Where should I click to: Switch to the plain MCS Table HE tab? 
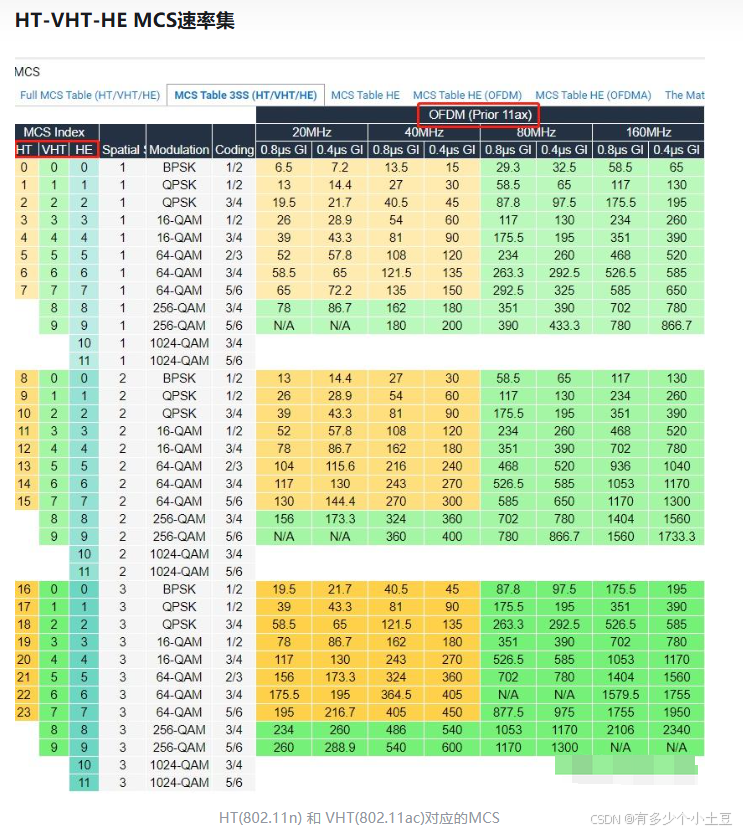tap(365, 95)
